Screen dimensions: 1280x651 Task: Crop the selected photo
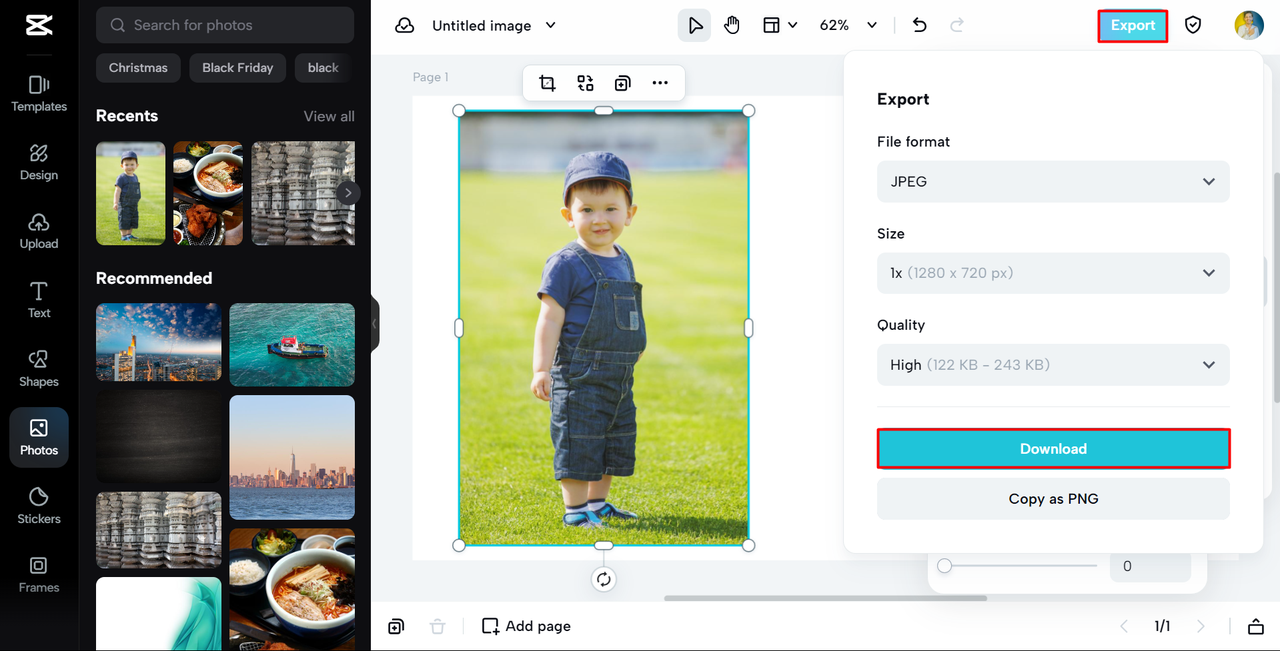pyautogui.click(x=547, y=83)
